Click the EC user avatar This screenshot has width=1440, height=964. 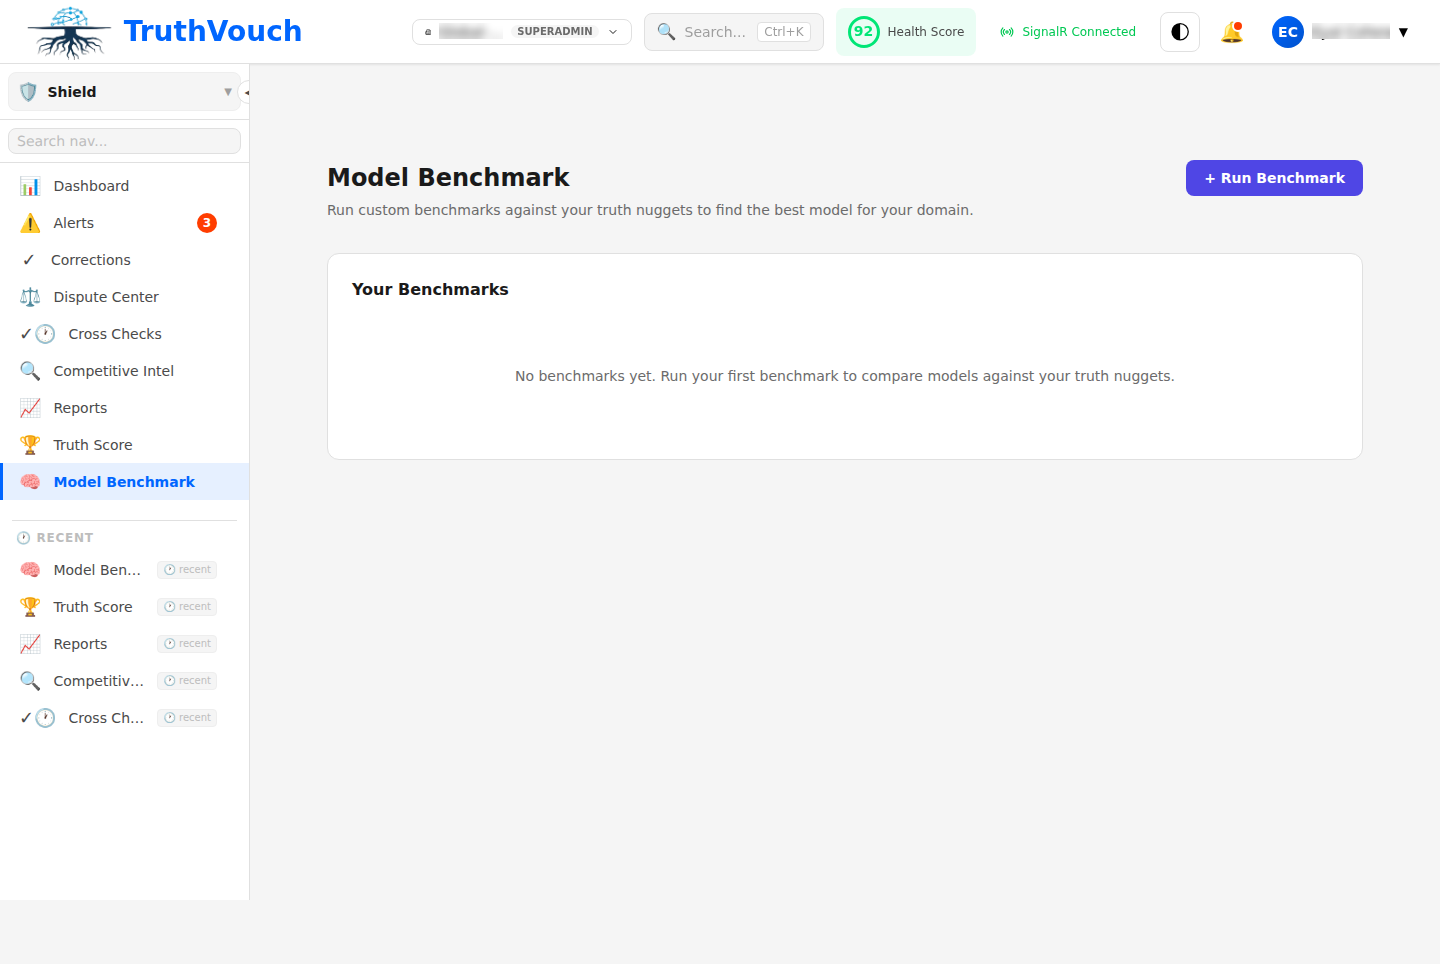tap(1287, 32)
